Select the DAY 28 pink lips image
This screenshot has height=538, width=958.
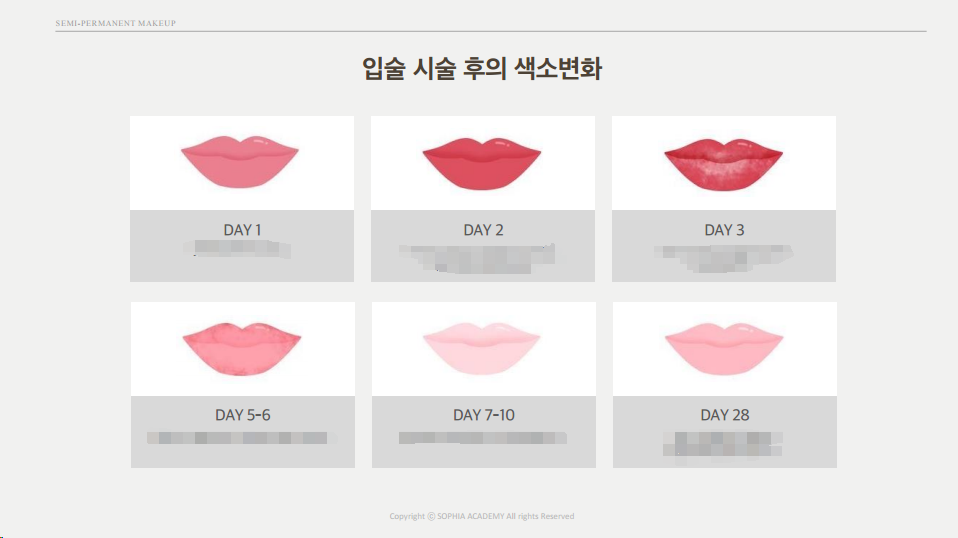coord(724,349)
